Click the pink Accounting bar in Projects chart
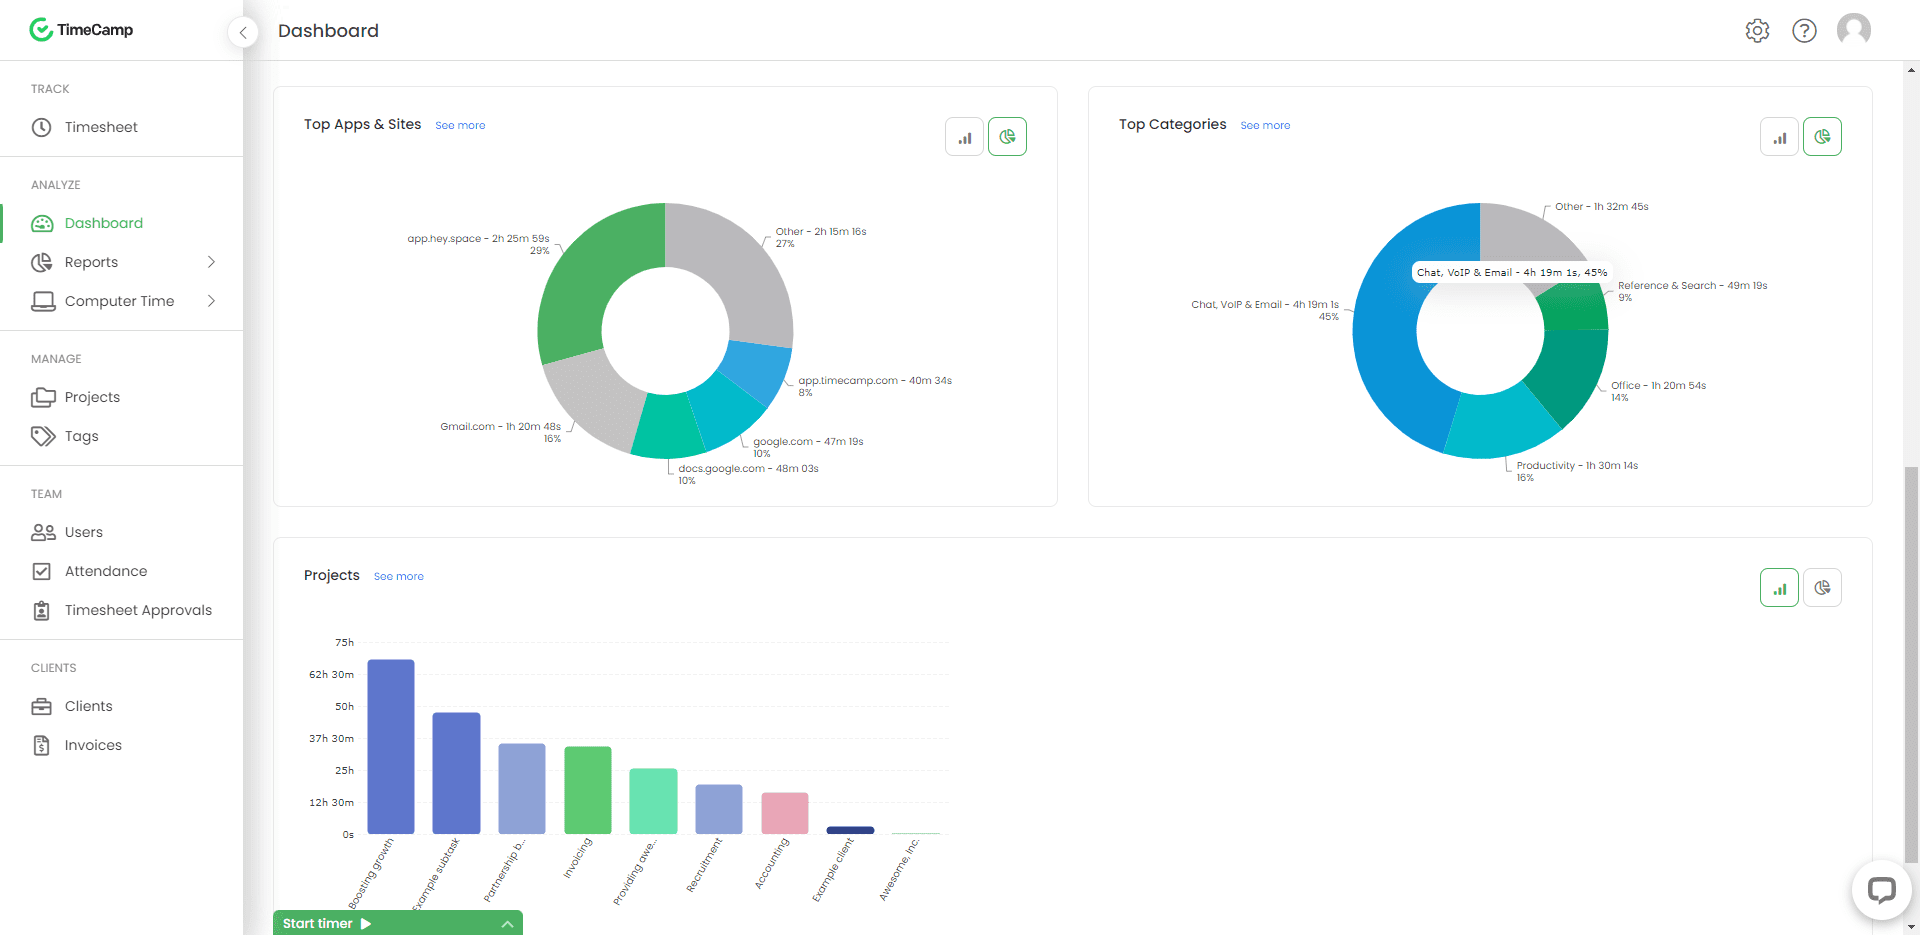The width and height of the screenshot is (1920, 935). tap(785, 813)
